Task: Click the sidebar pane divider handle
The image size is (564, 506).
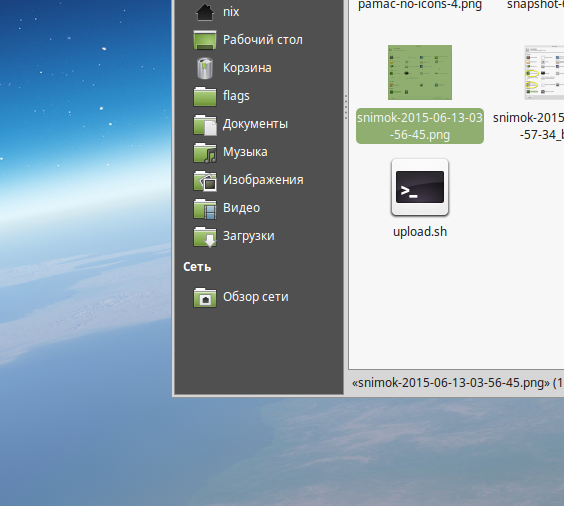Action: click(x=346, y=107)
